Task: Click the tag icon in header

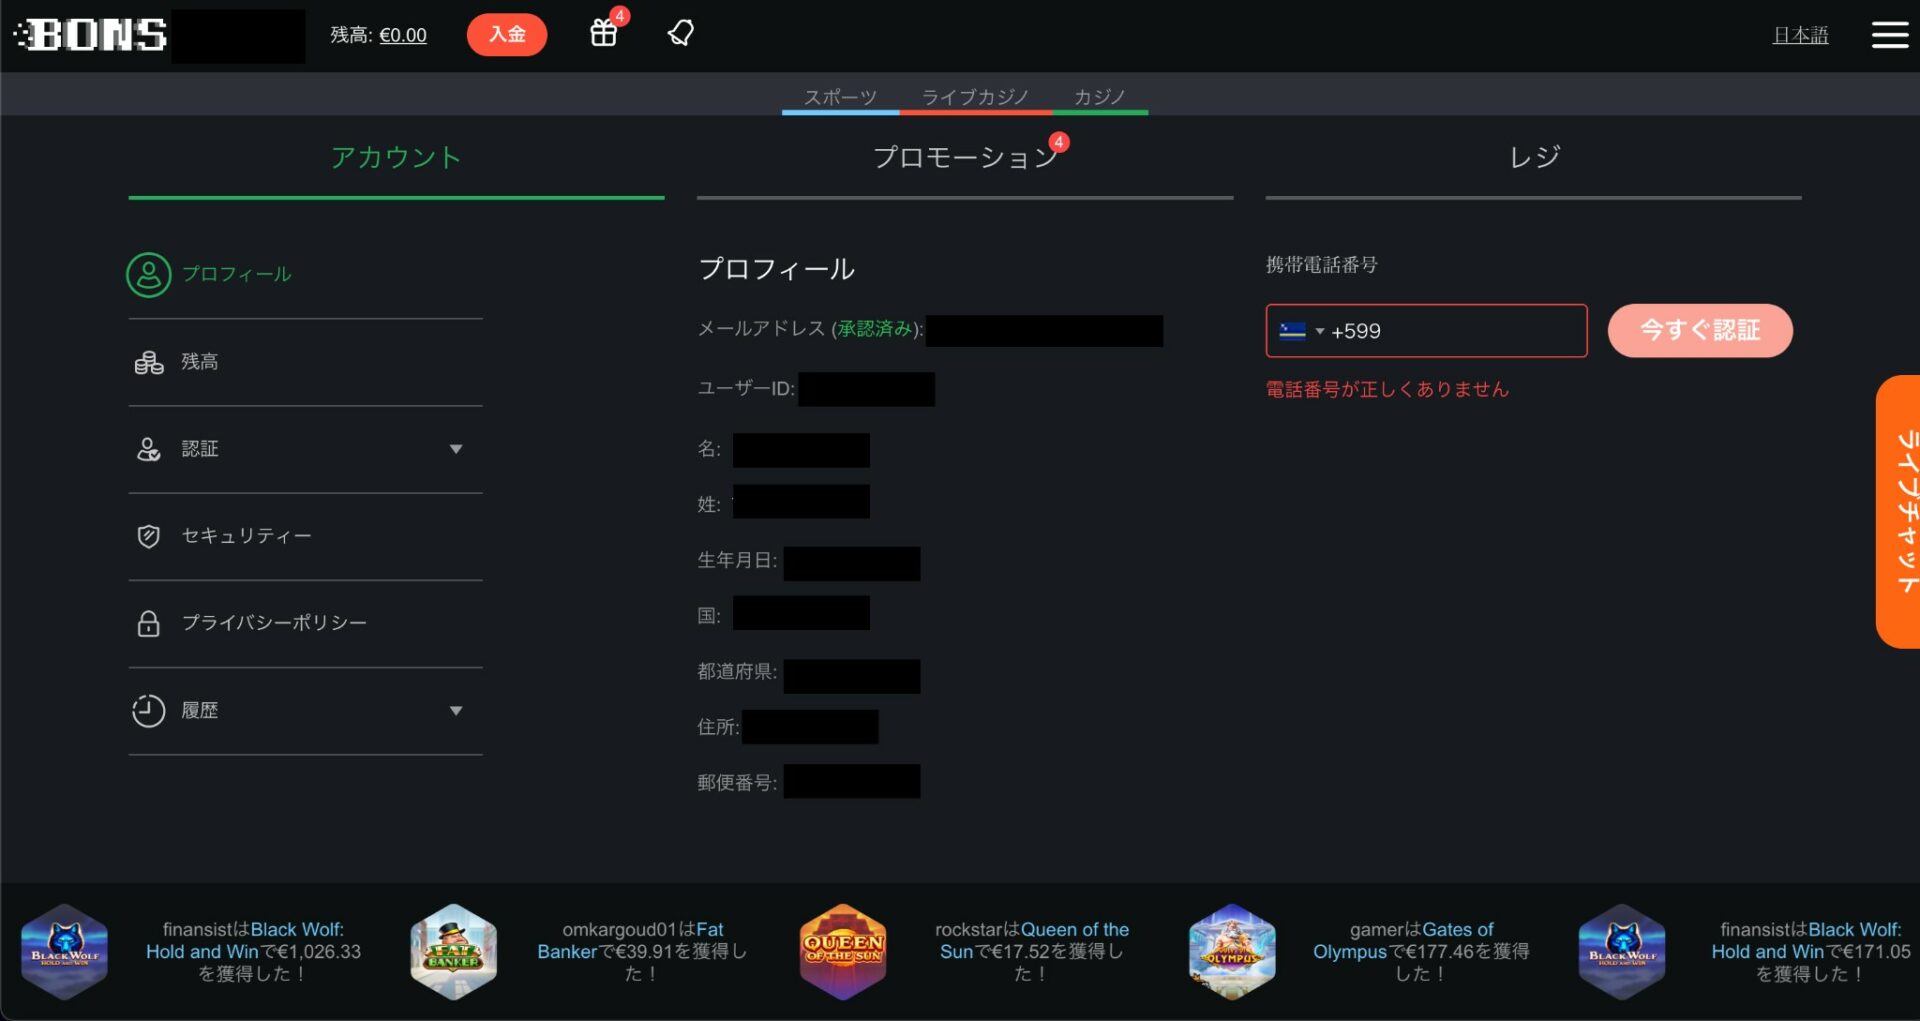Action: coord(681,33)
